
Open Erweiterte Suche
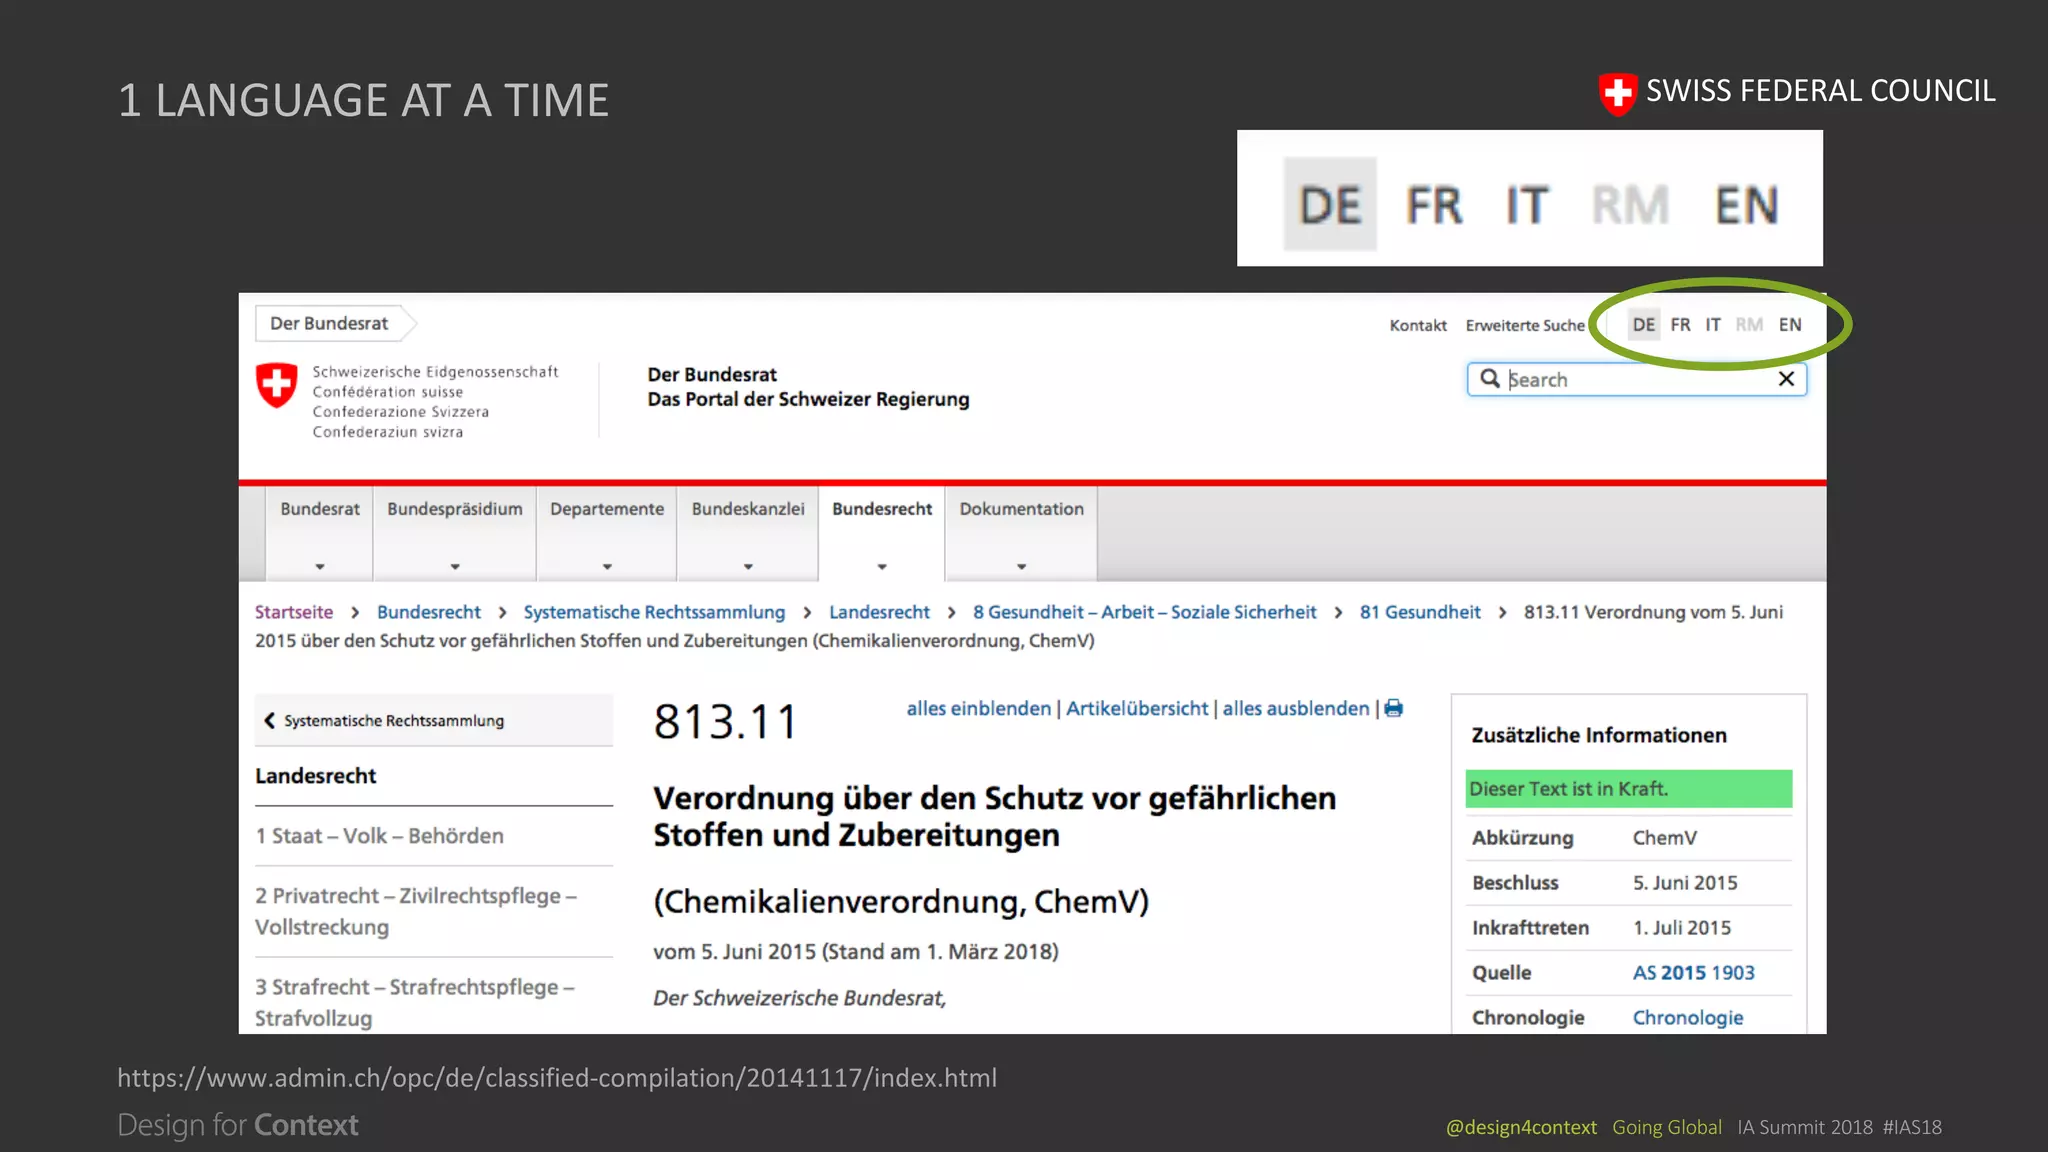[1525, 325]
